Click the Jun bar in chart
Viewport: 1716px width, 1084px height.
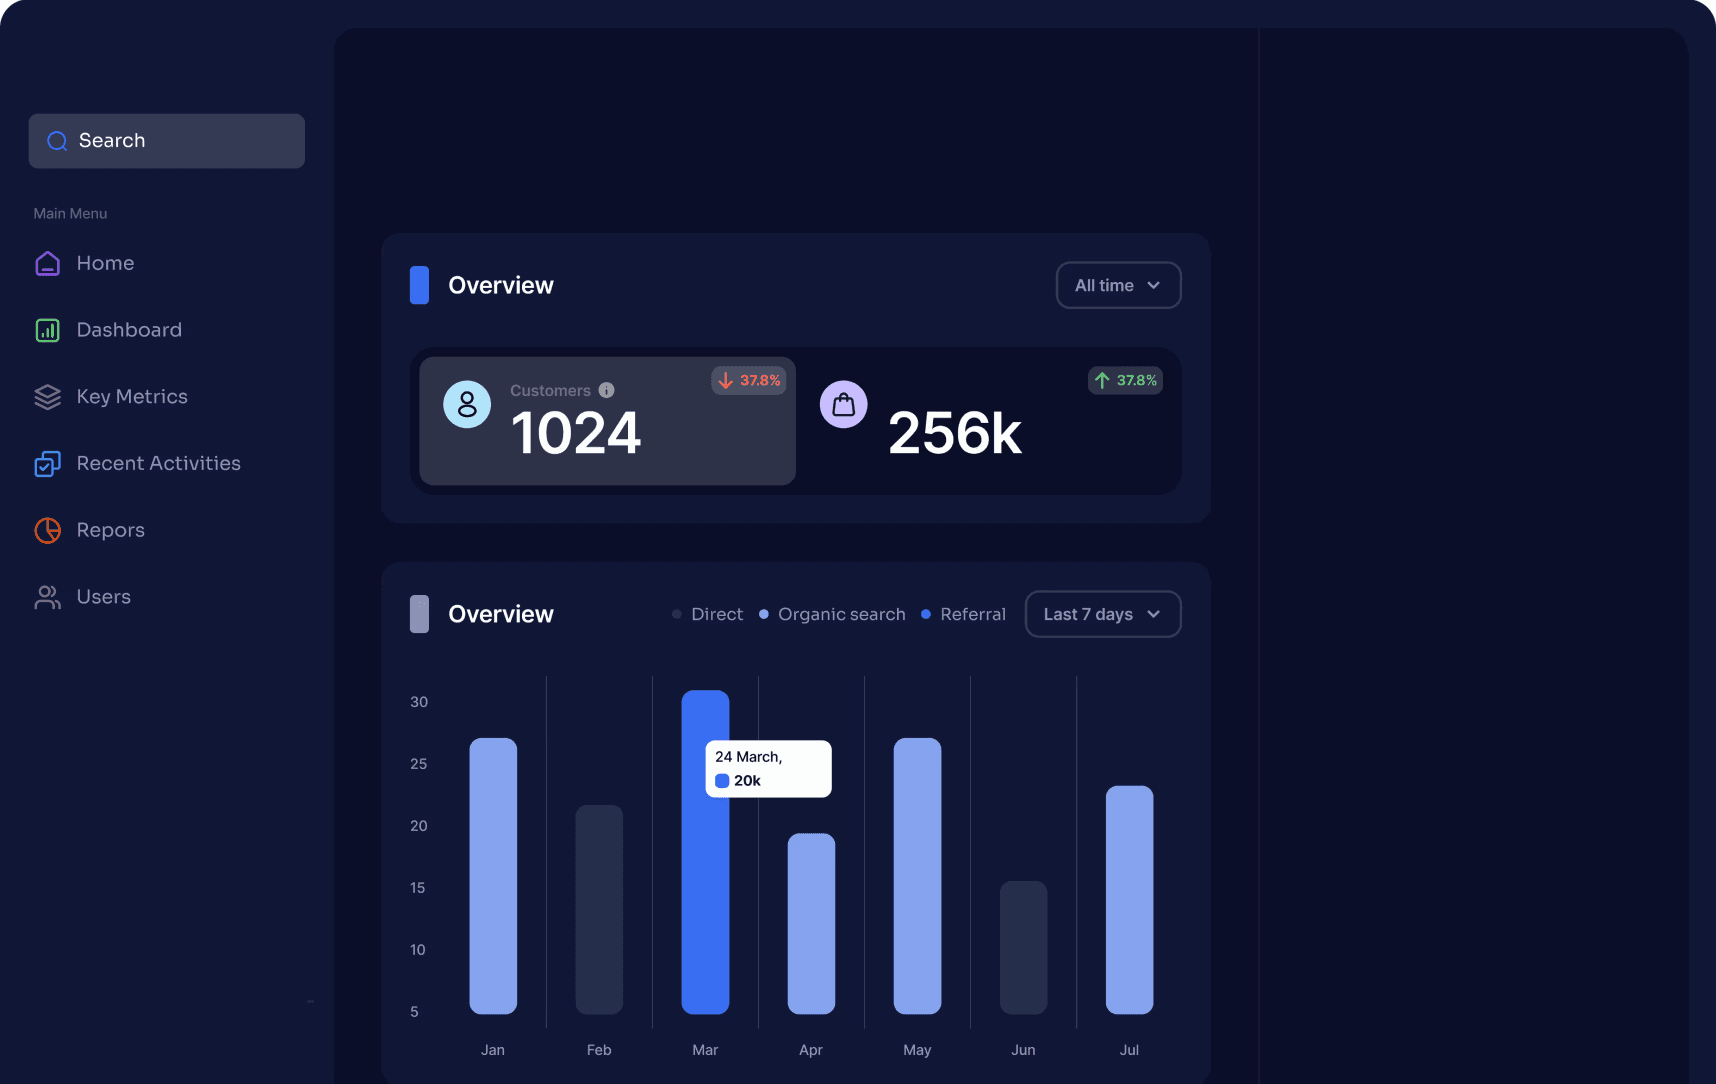click(1023, 948)
